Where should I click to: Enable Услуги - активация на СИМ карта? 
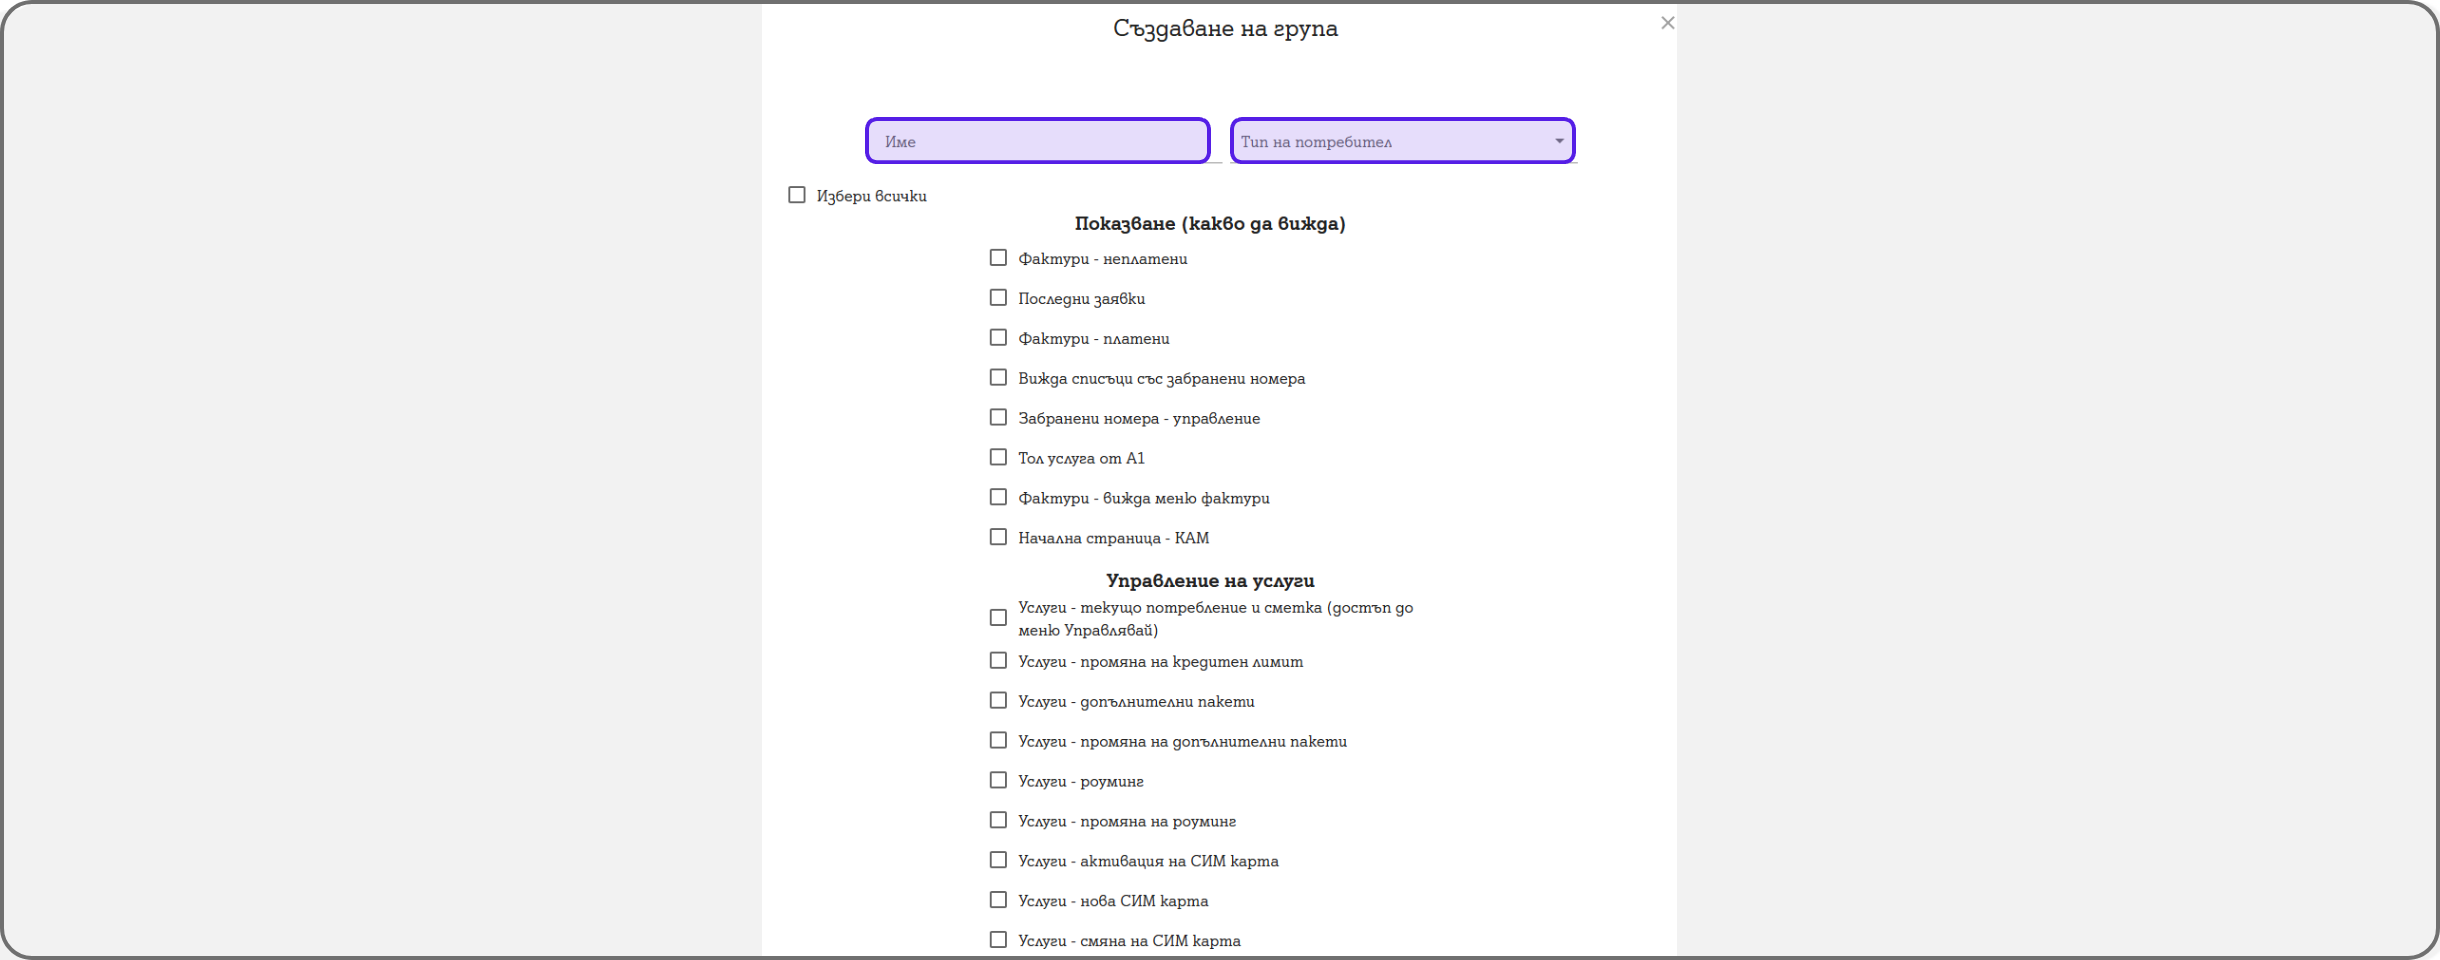coord(998,861)
